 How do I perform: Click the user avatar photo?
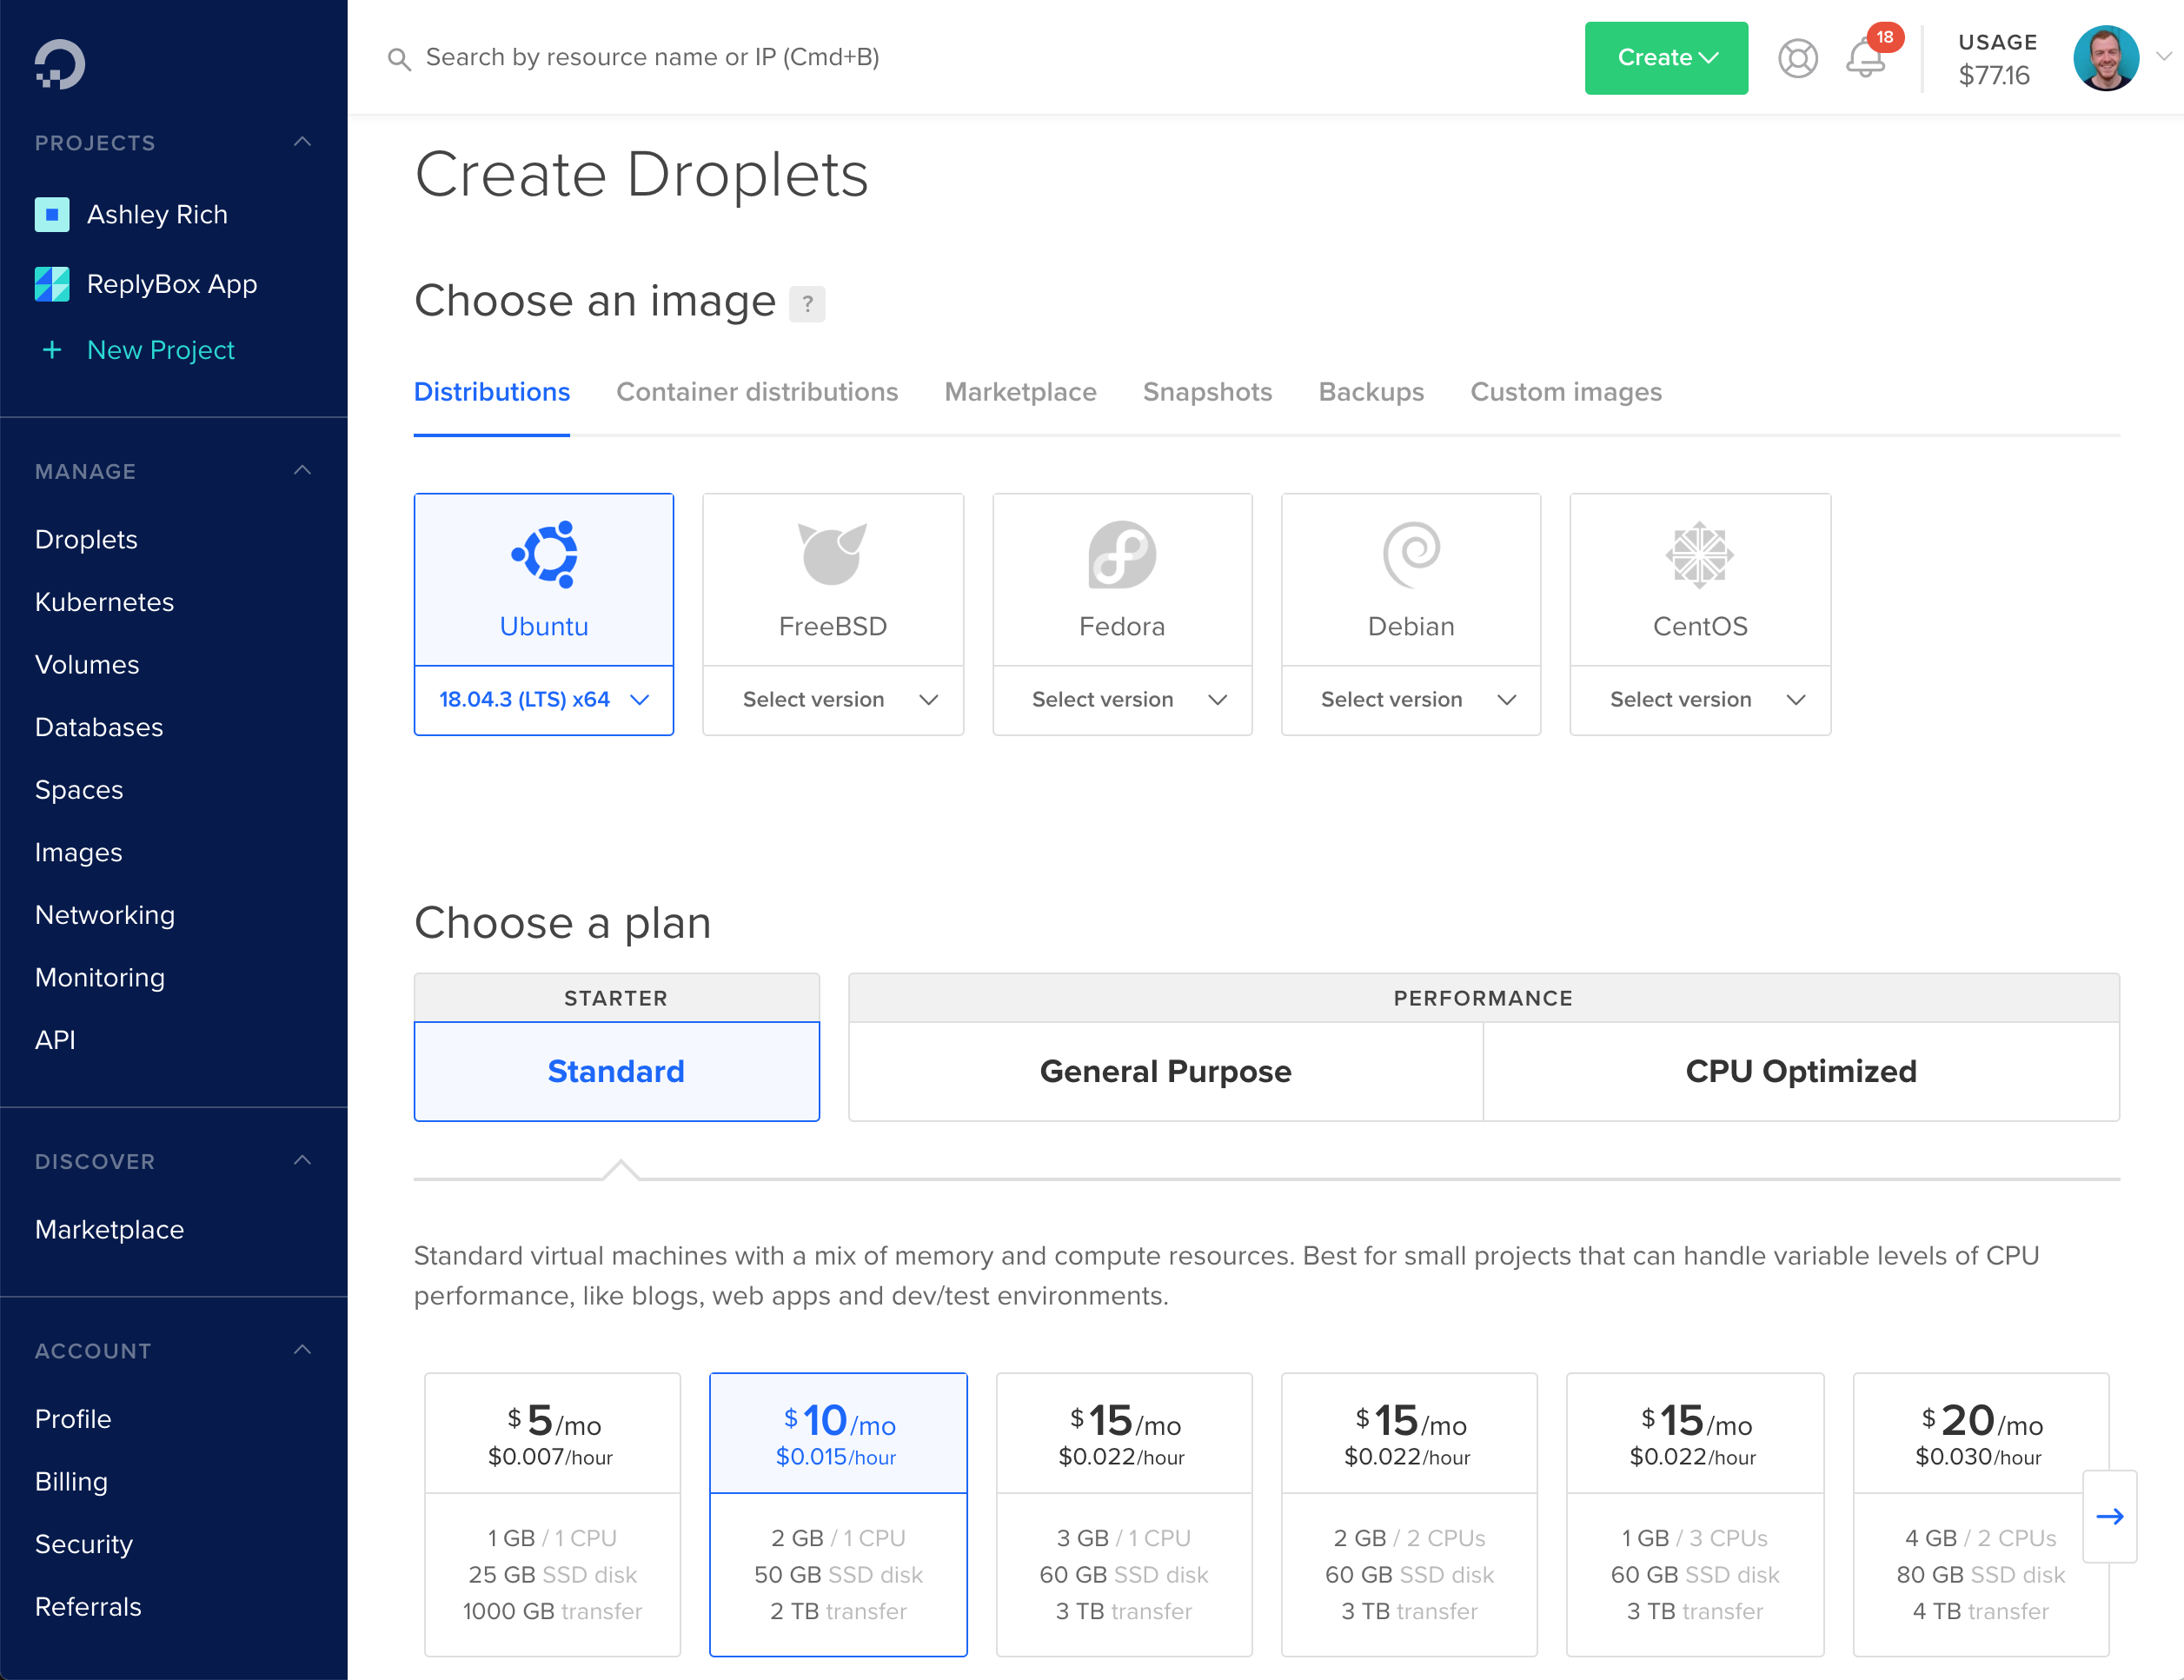tap(2106, 58)
